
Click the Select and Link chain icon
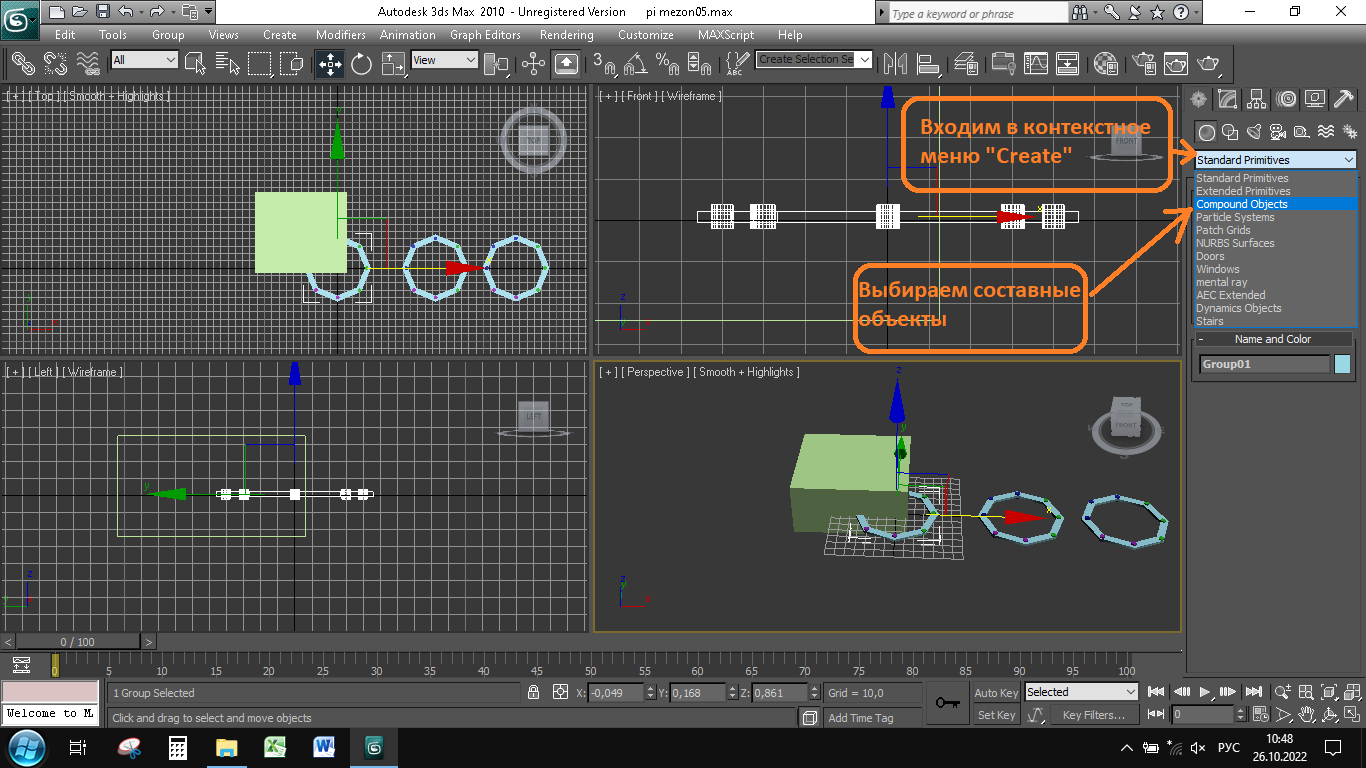coord(23,63)
